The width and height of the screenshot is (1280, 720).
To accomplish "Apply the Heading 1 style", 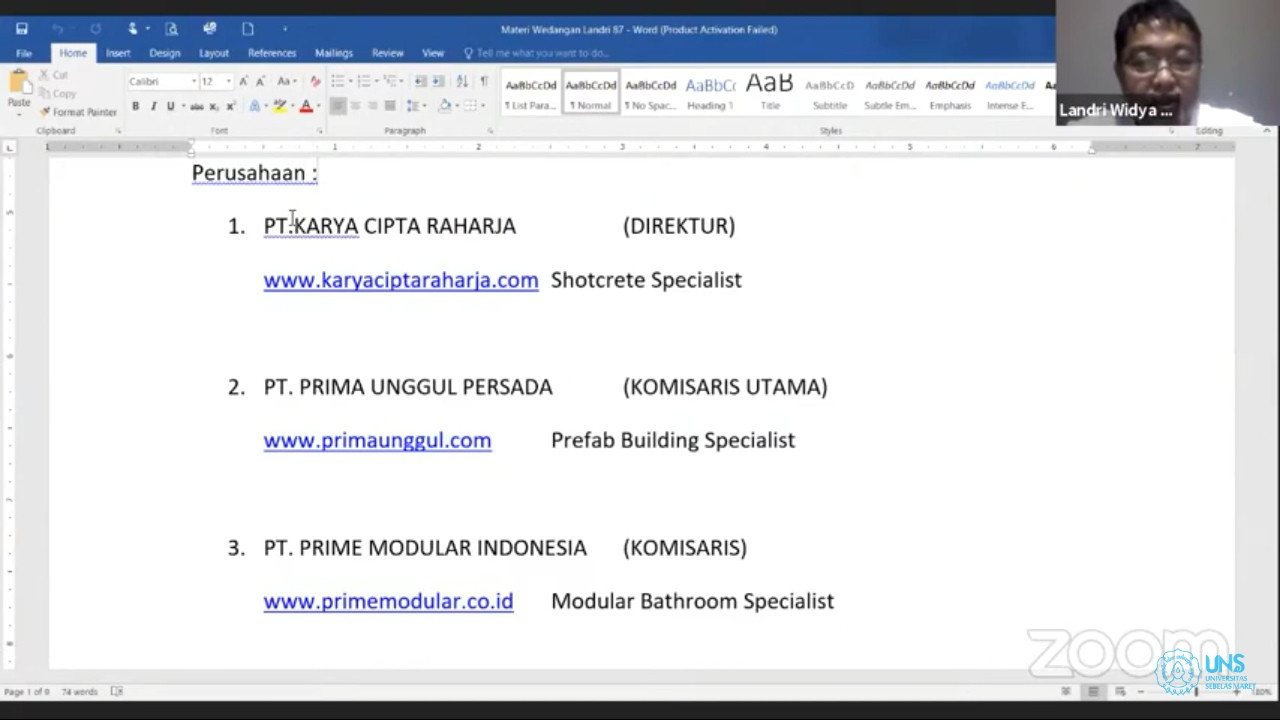I will coord(710,91).
